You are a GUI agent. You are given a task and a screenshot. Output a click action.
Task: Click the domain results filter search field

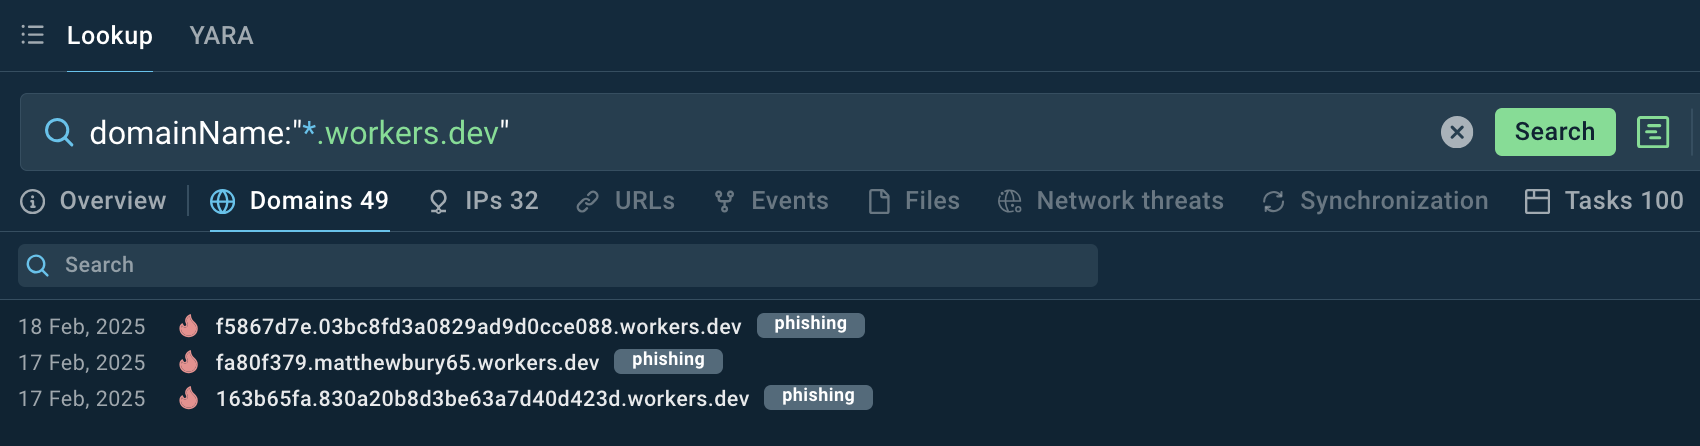click(558, 265)
